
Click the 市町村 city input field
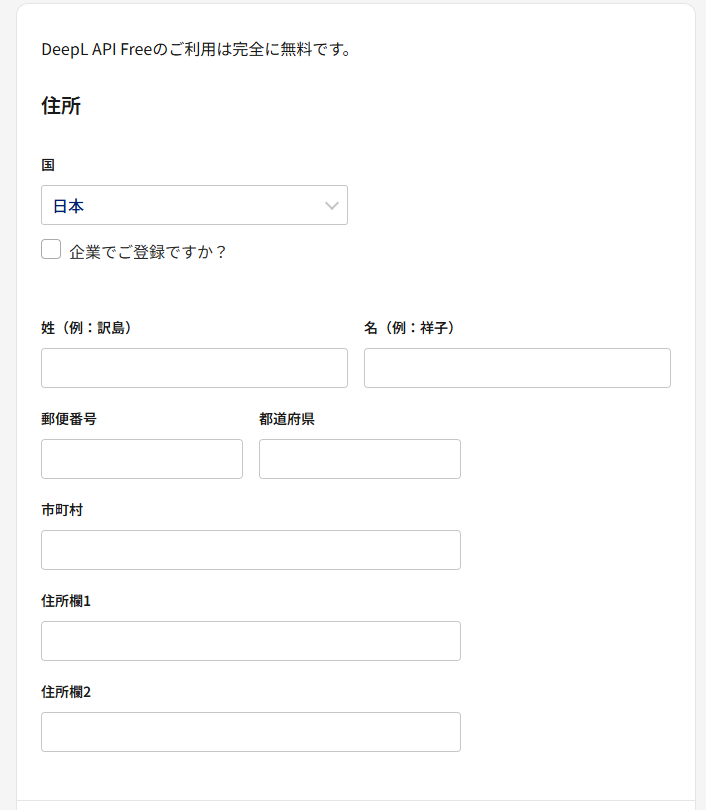coord(251,550)
